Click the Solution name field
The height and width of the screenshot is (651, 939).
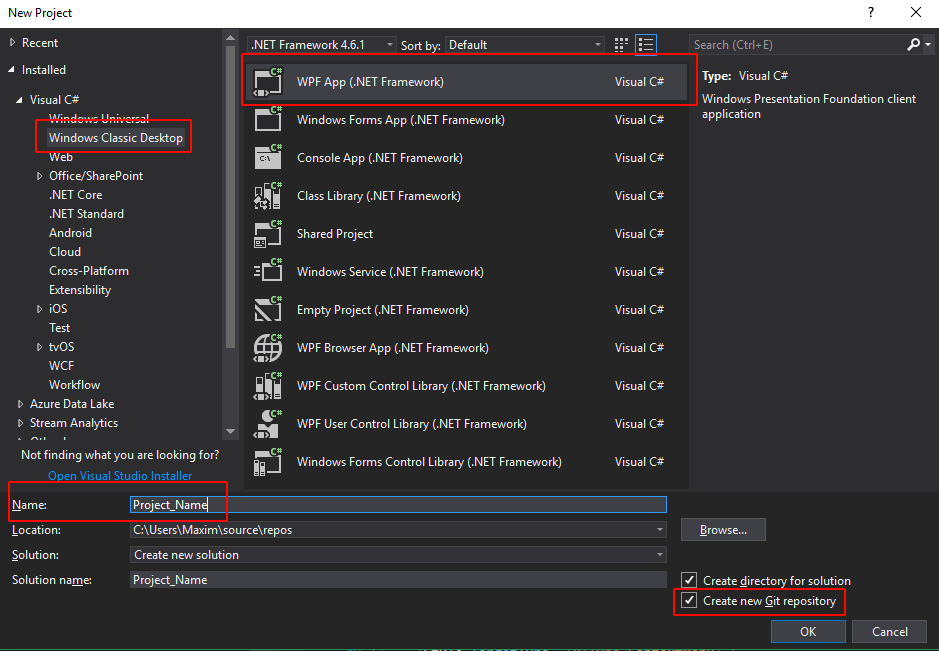pos(398,580)
